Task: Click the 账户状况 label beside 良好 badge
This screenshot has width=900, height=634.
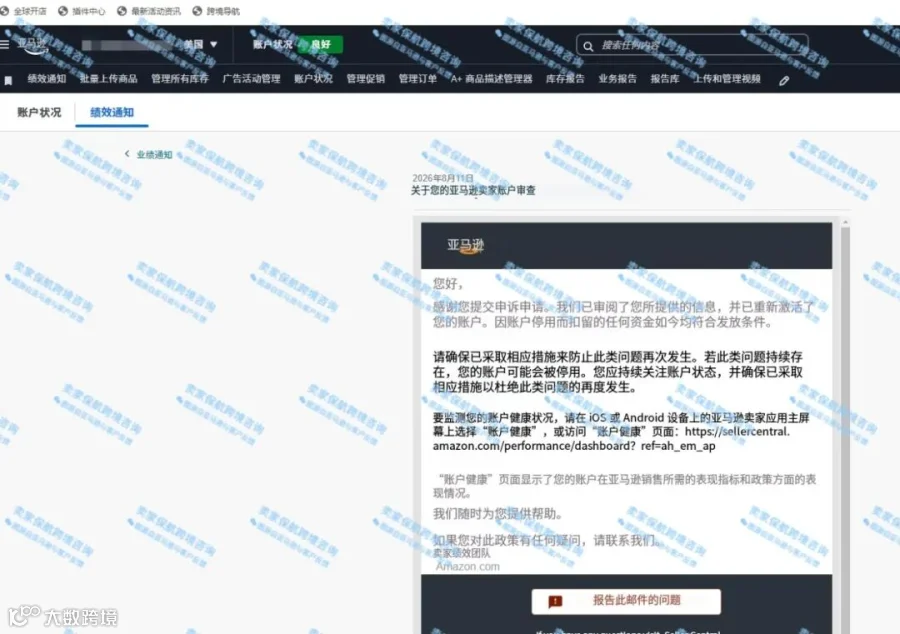Action: pyautogui.click(x=273, y=44)
